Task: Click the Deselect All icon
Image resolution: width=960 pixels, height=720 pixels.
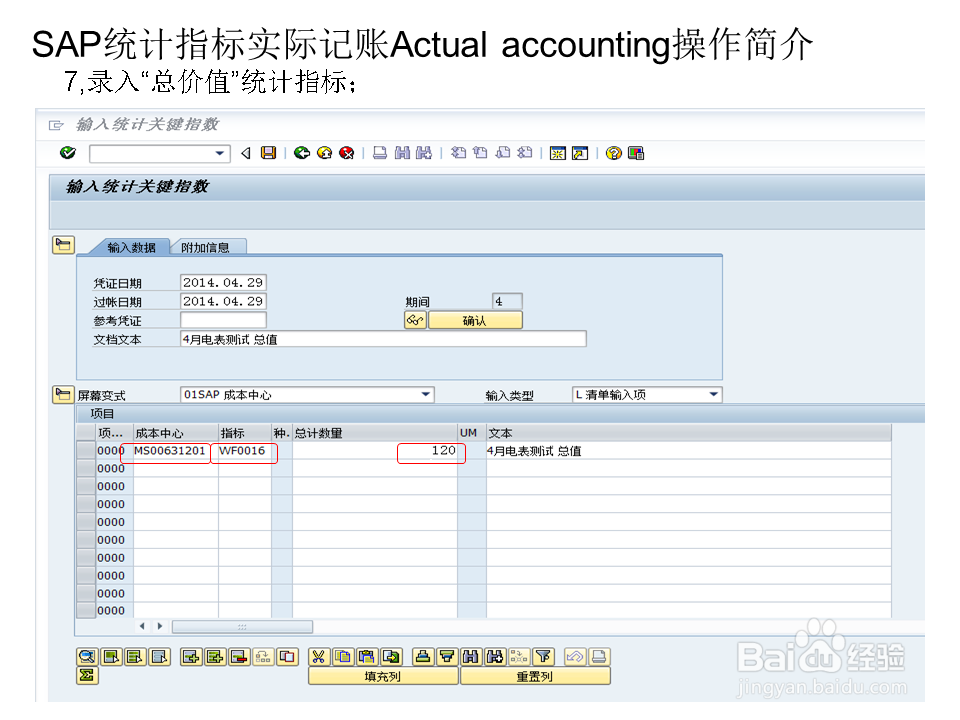Action: tap(160, 657)
